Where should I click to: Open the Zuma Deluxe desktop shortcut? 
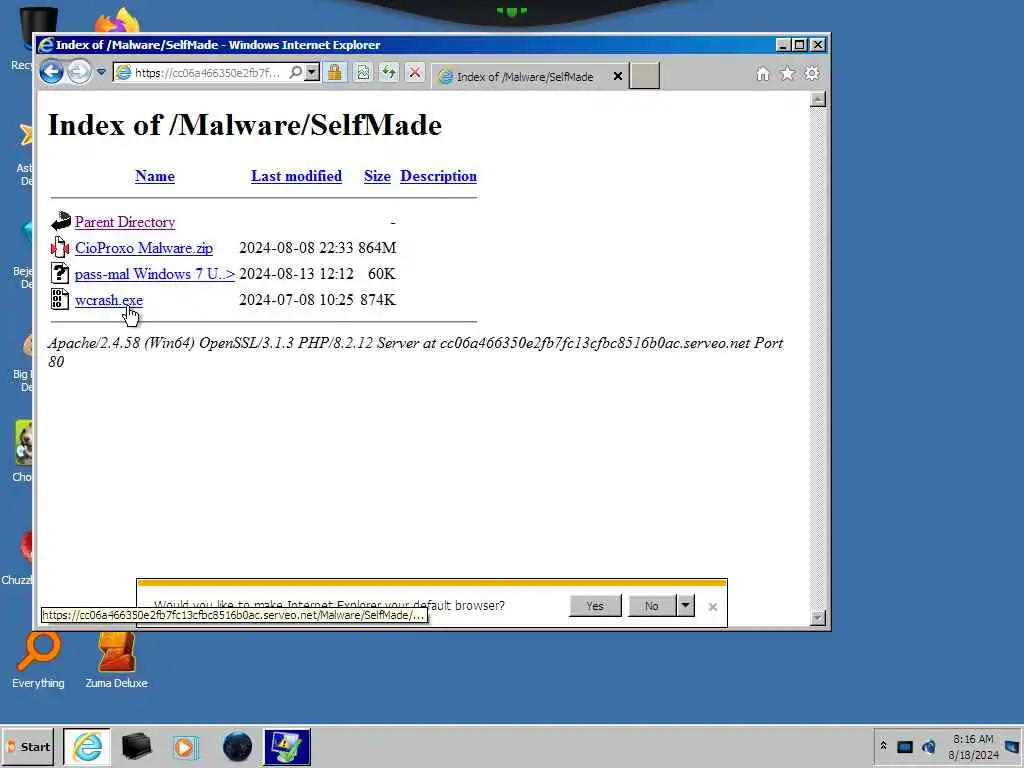coord(116,660)
